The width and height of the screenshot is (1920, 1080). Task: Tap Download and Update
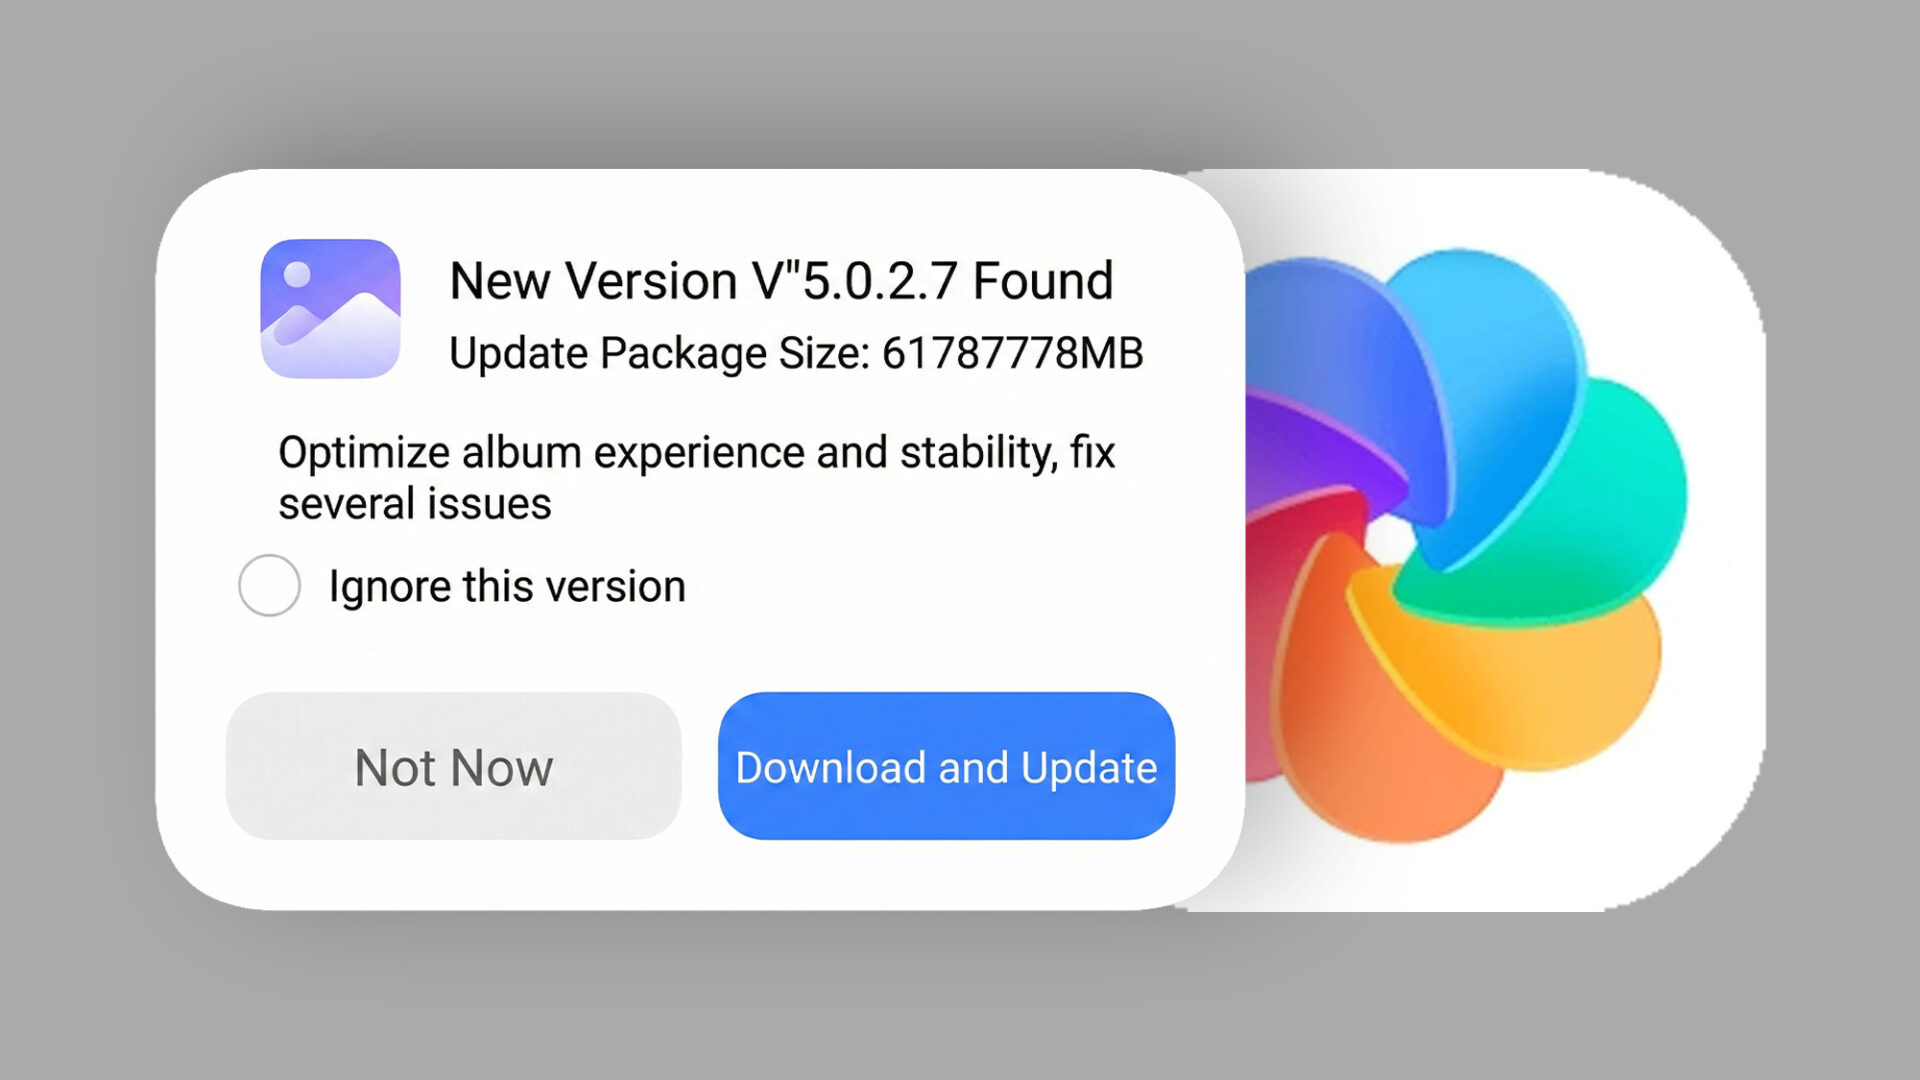click(x=946, y=766)
